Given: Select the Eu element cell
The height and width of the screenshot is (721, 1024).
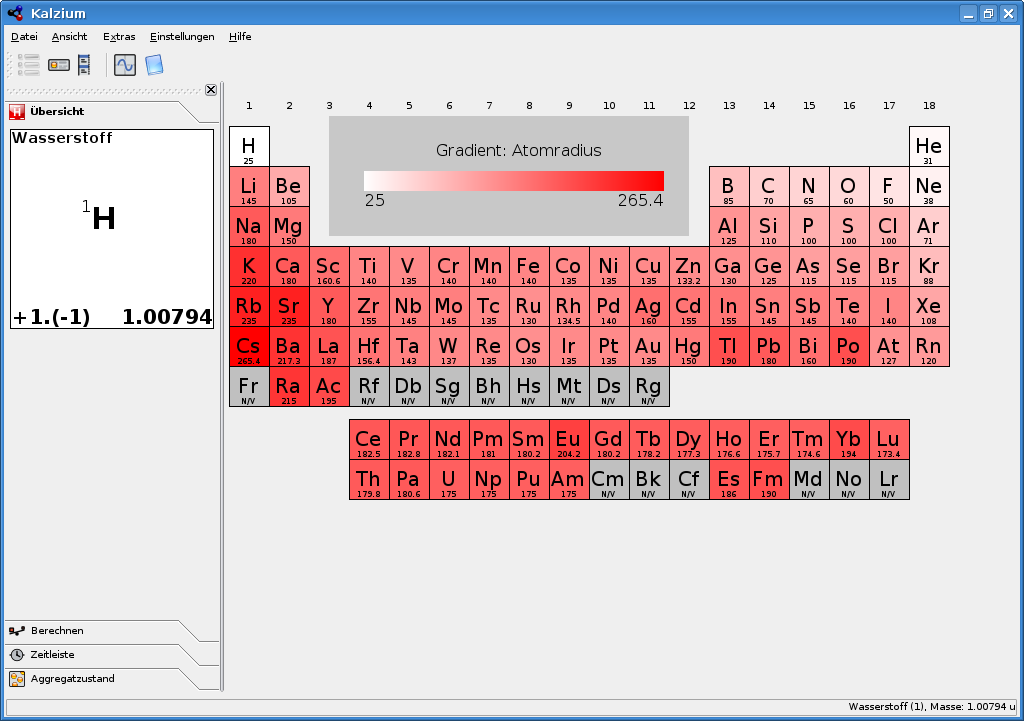Looking at the screenshot, I should [569, 440].
